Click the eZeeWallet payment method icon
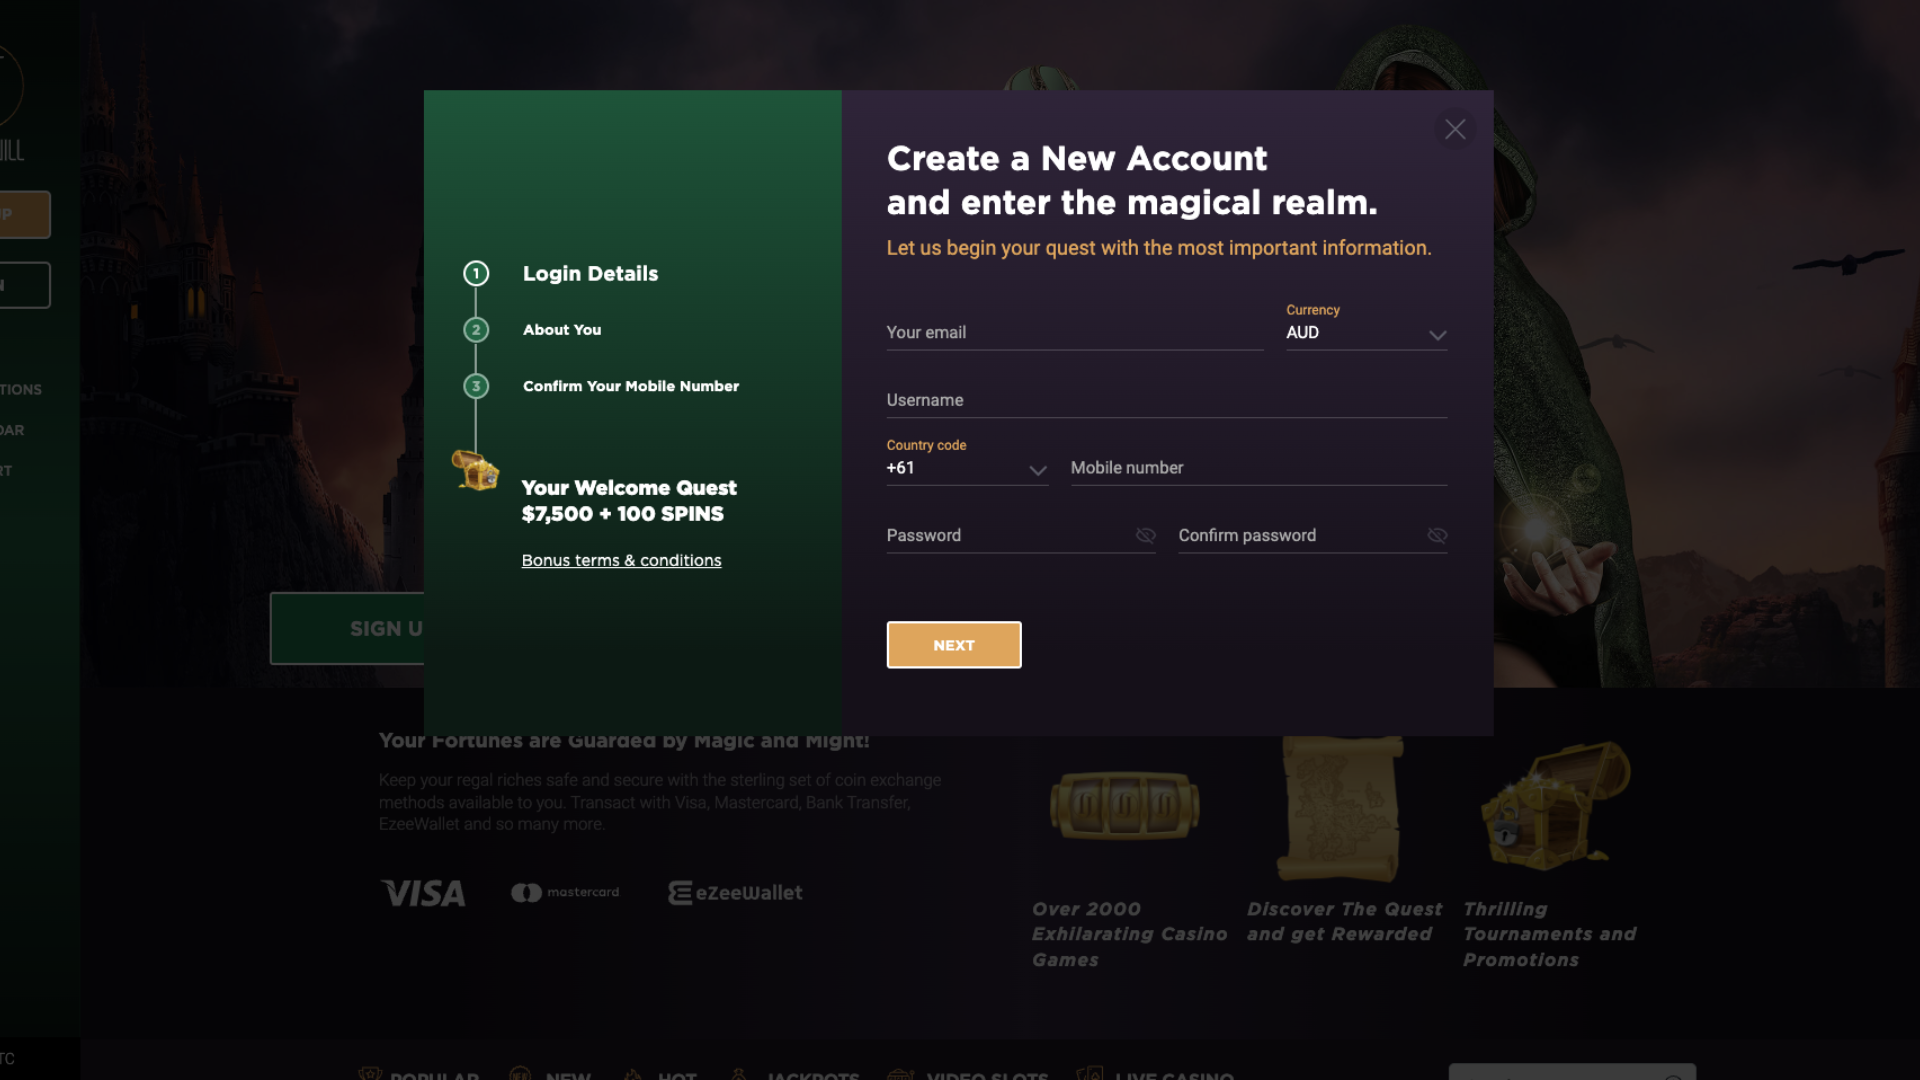Screen dimensions: 1920x1080 coord(735,893)
